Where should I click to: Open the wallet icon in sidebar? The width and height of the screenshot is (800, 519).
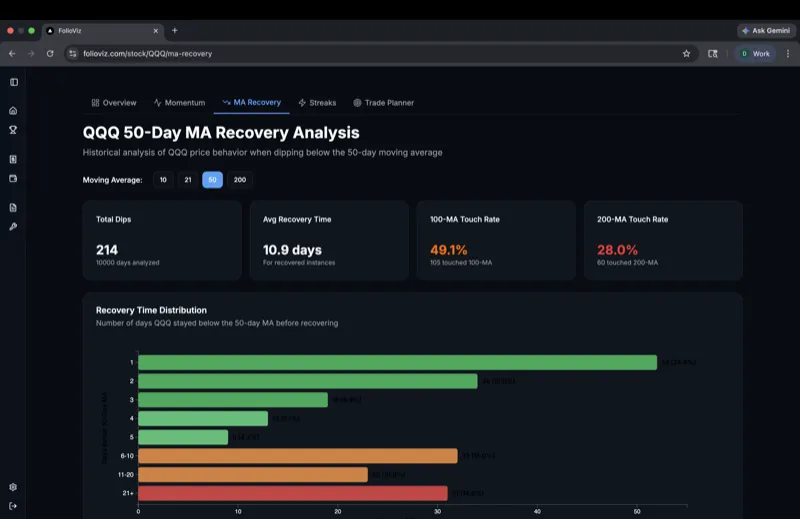pos(13,179)
